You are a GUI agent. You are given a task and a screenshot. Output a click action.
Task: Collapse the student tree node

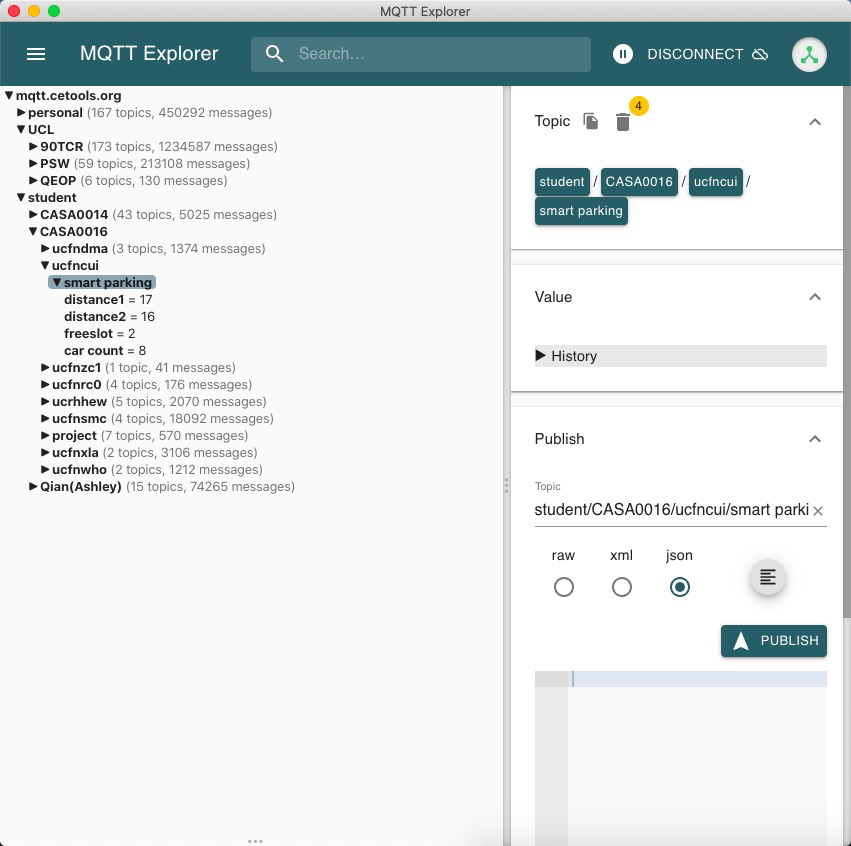pos(21,198)
